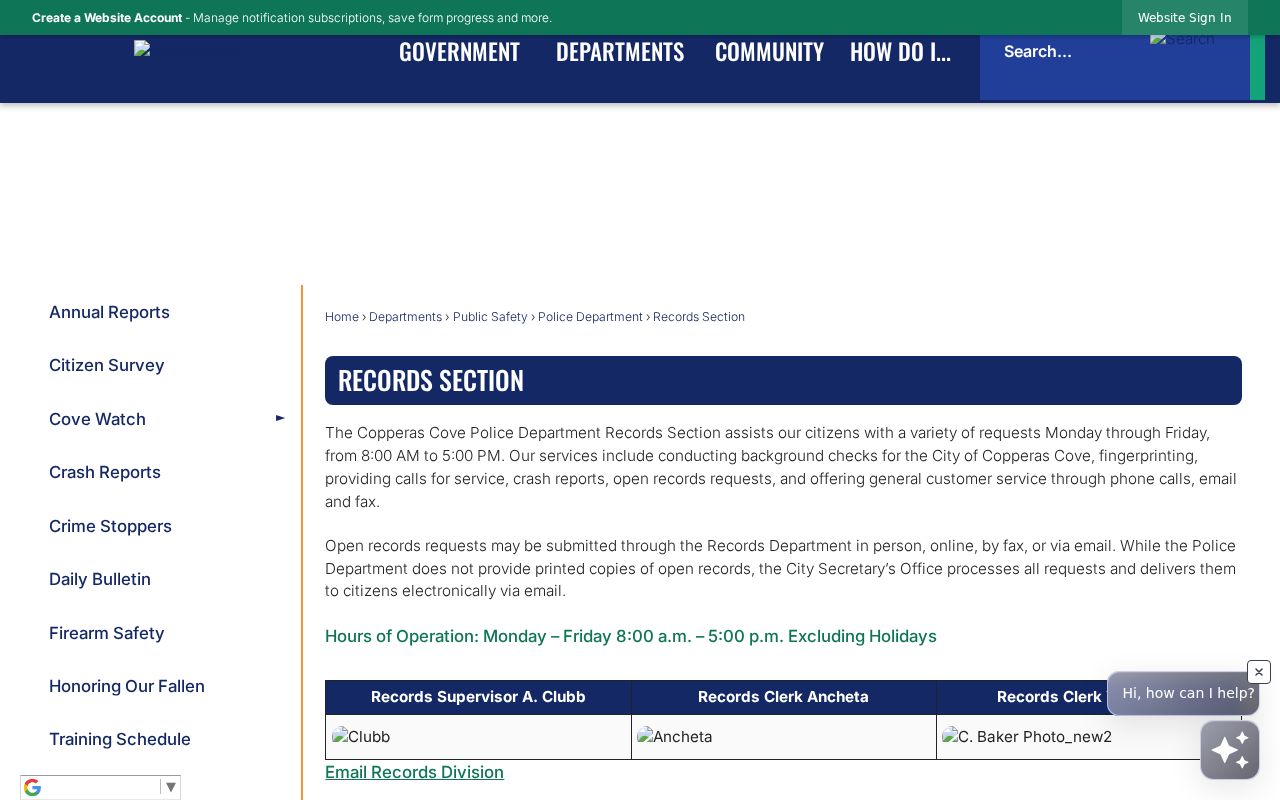Open Citizen Survey sidebar link
This screenshot has height=800, width=1280.
[x=106, y=365]
